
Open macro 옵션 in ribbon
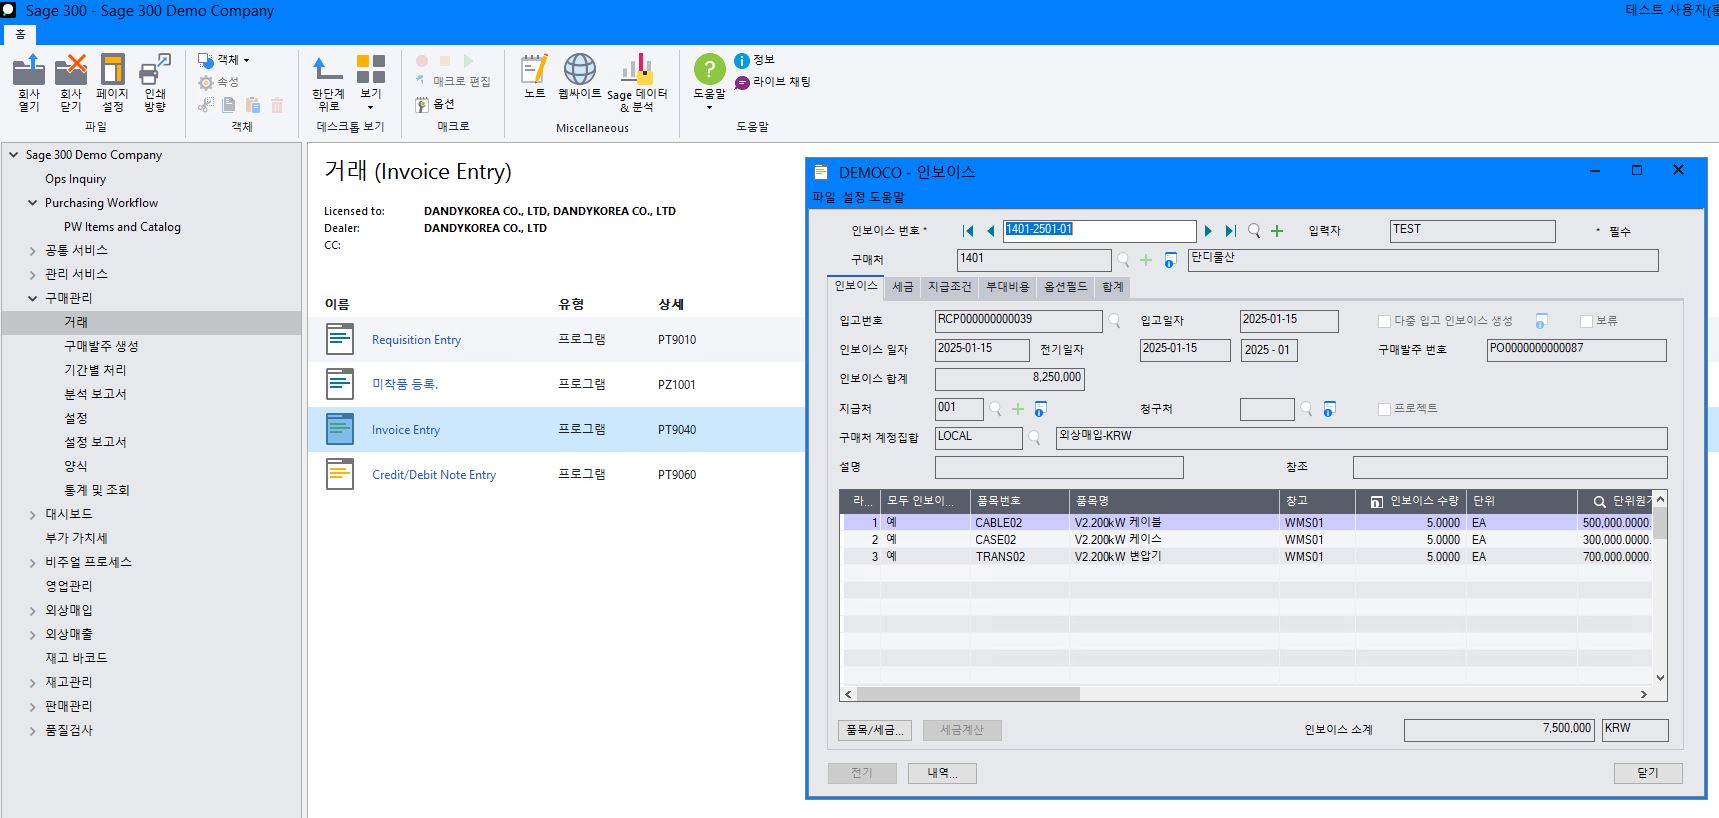coord(435,104)
